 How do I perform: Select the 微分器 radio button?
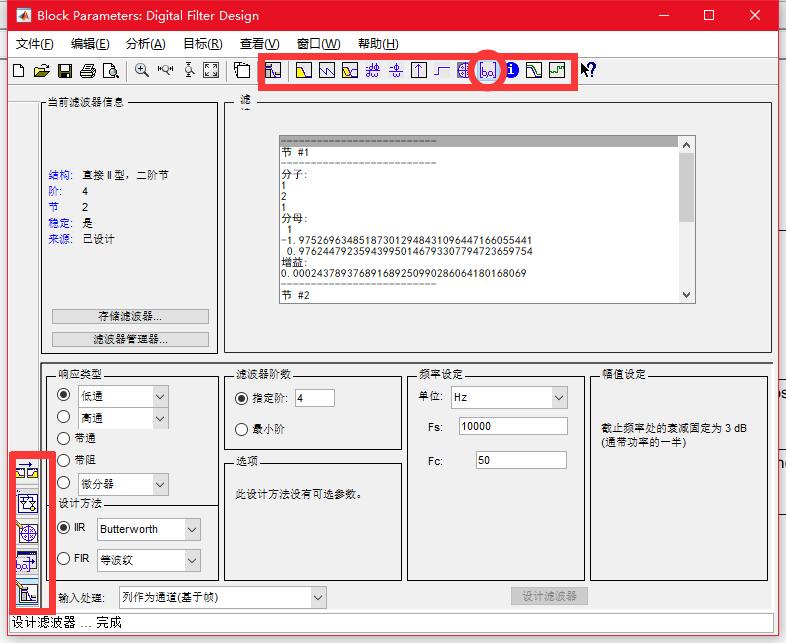click(x=63, y=483)
